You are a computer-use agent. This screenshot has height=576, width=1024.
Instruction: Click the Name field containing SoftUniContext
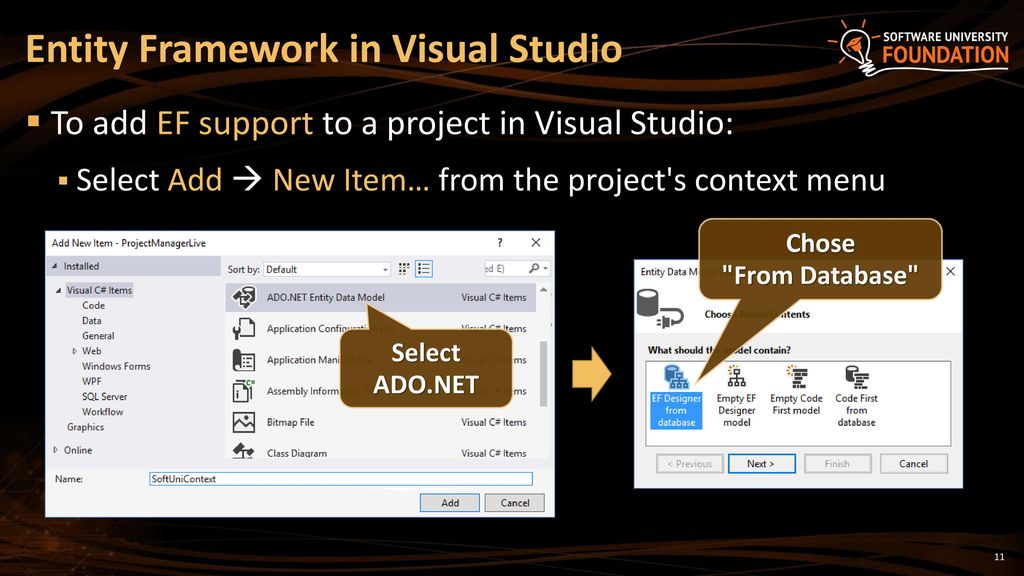pyautogui.click(x=341, y=479)
